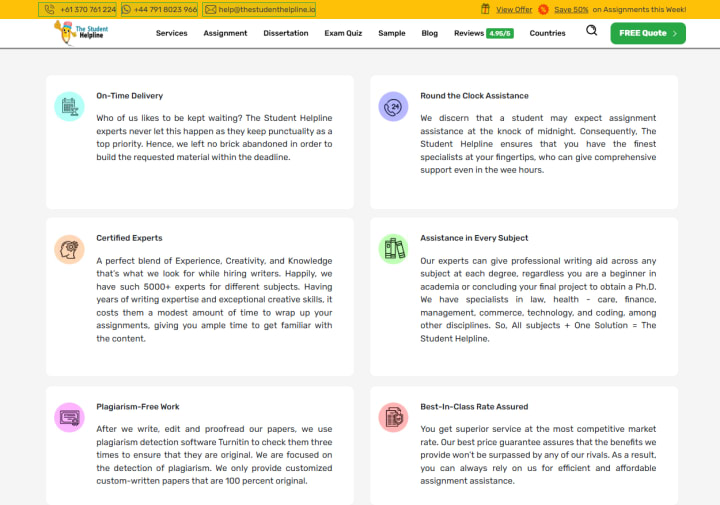Click the View Offer link
720x505 pixels.
pos(514,9)
